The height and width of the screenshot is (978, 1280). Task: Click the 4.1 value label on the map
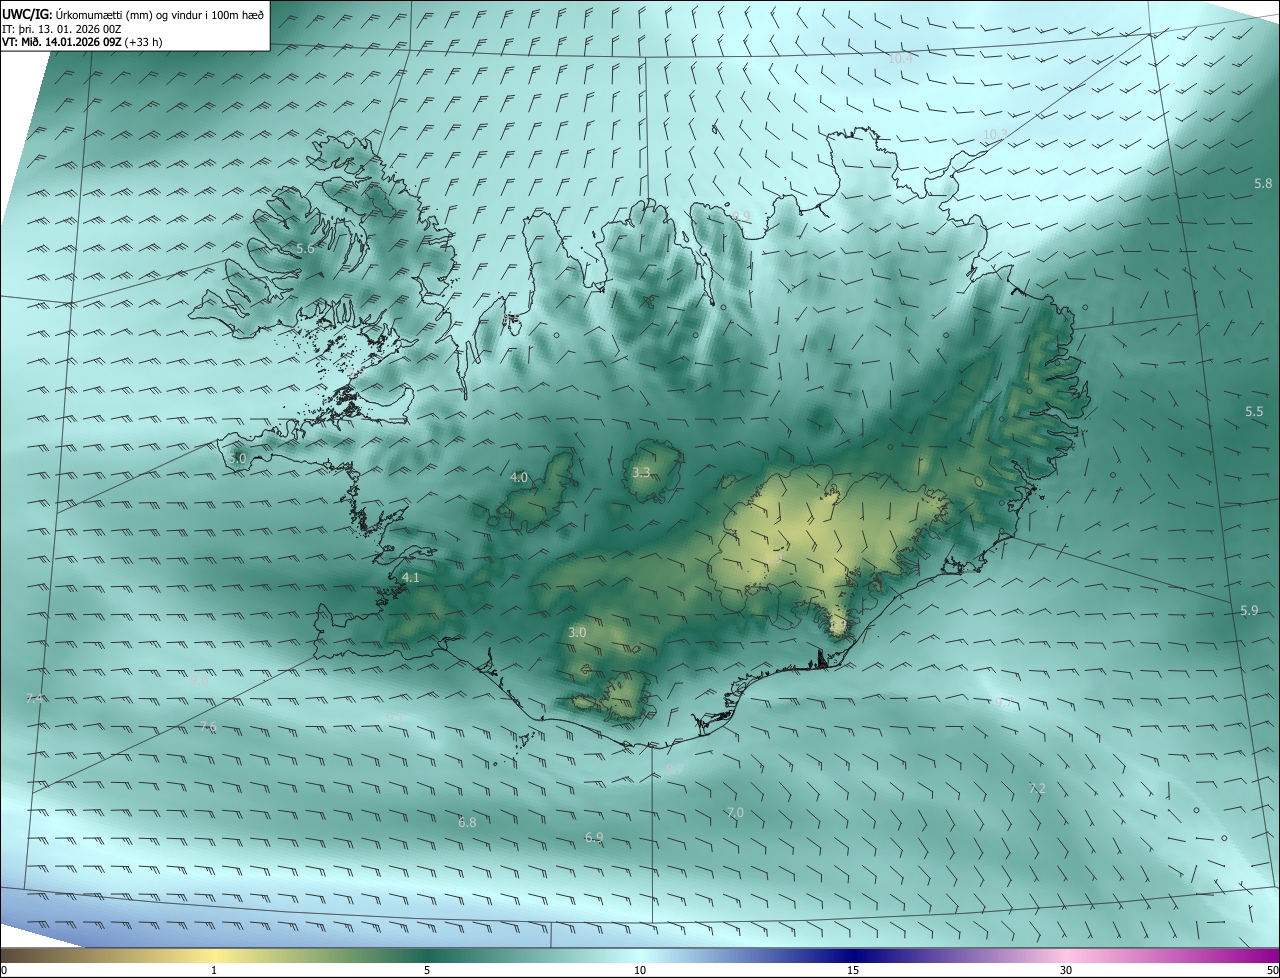(x=411, y=578)
